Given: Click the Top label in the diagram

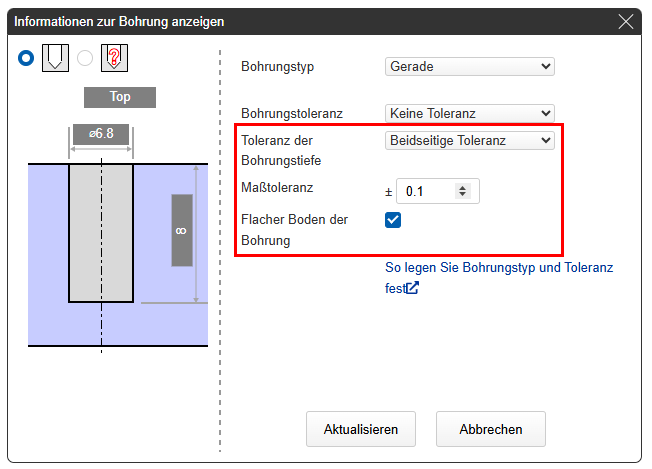Looking at the screenshot, I should pos(120,98).
